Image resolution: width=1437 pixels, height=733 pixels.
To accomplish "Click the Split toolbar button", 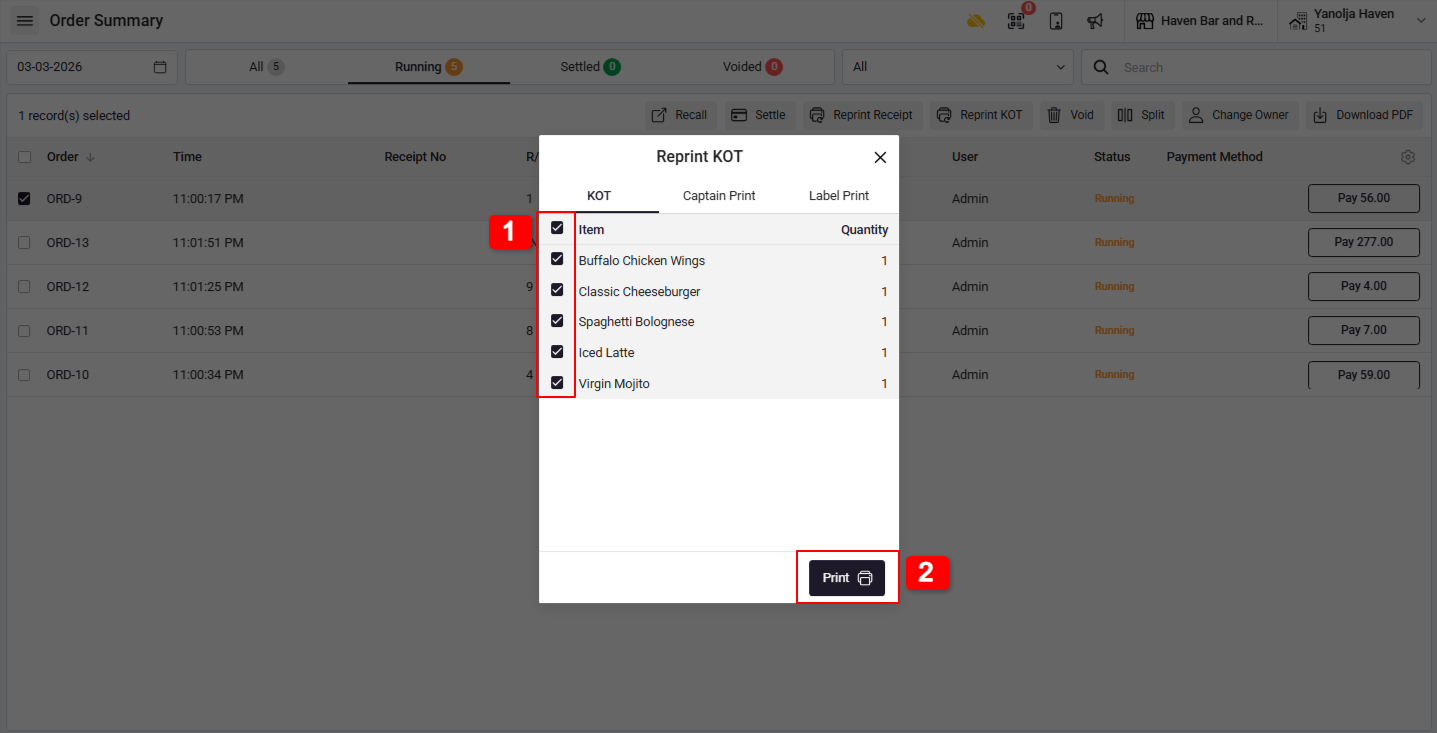I will (1142, 115).
